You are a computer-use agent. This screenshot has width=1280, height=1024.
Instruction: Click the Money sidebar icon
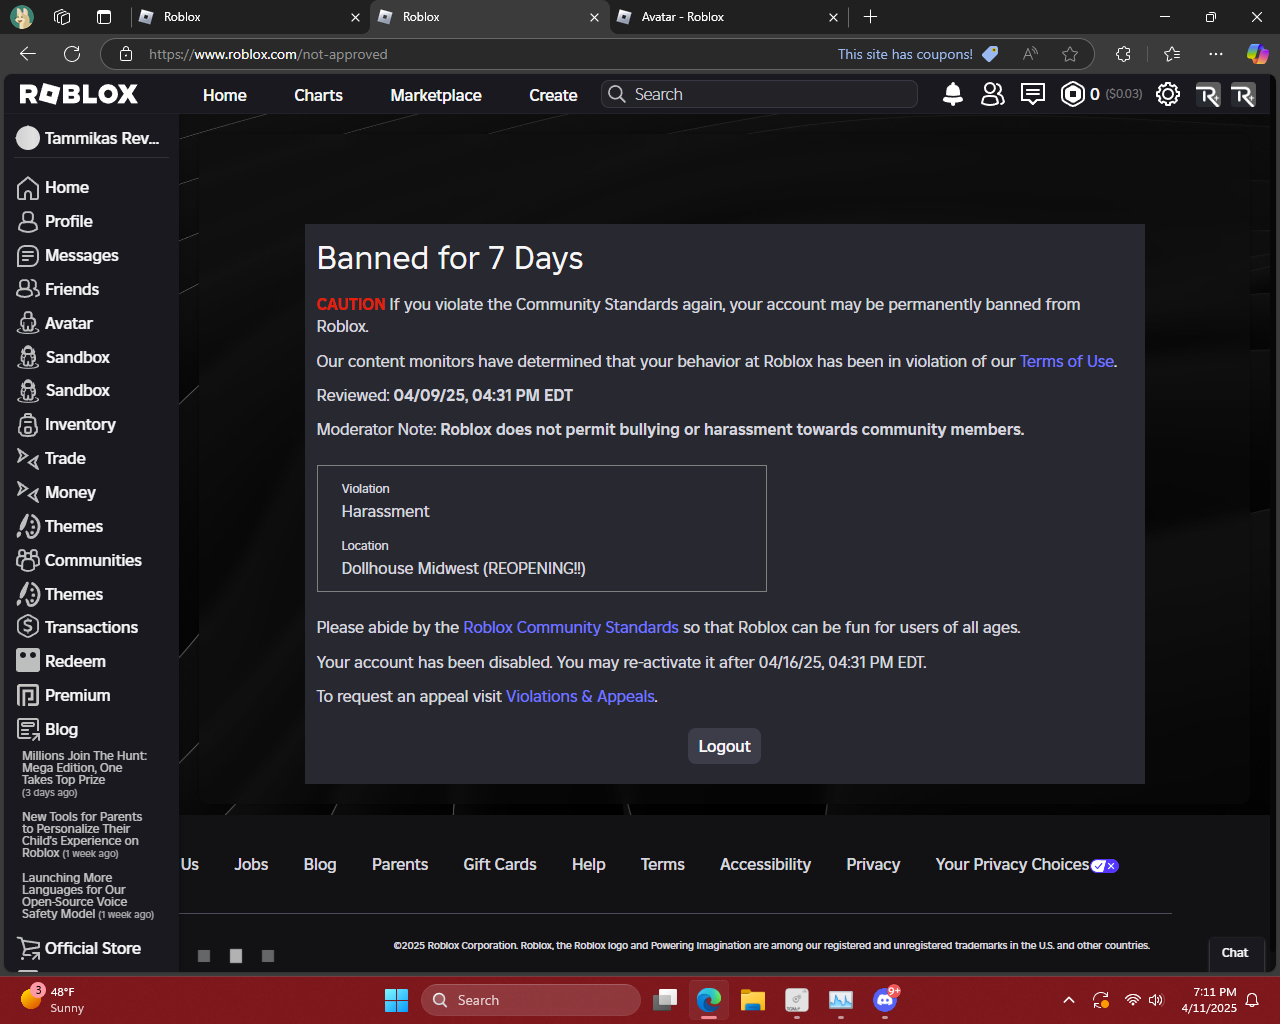pyautogui.click(x=28, y=492)
